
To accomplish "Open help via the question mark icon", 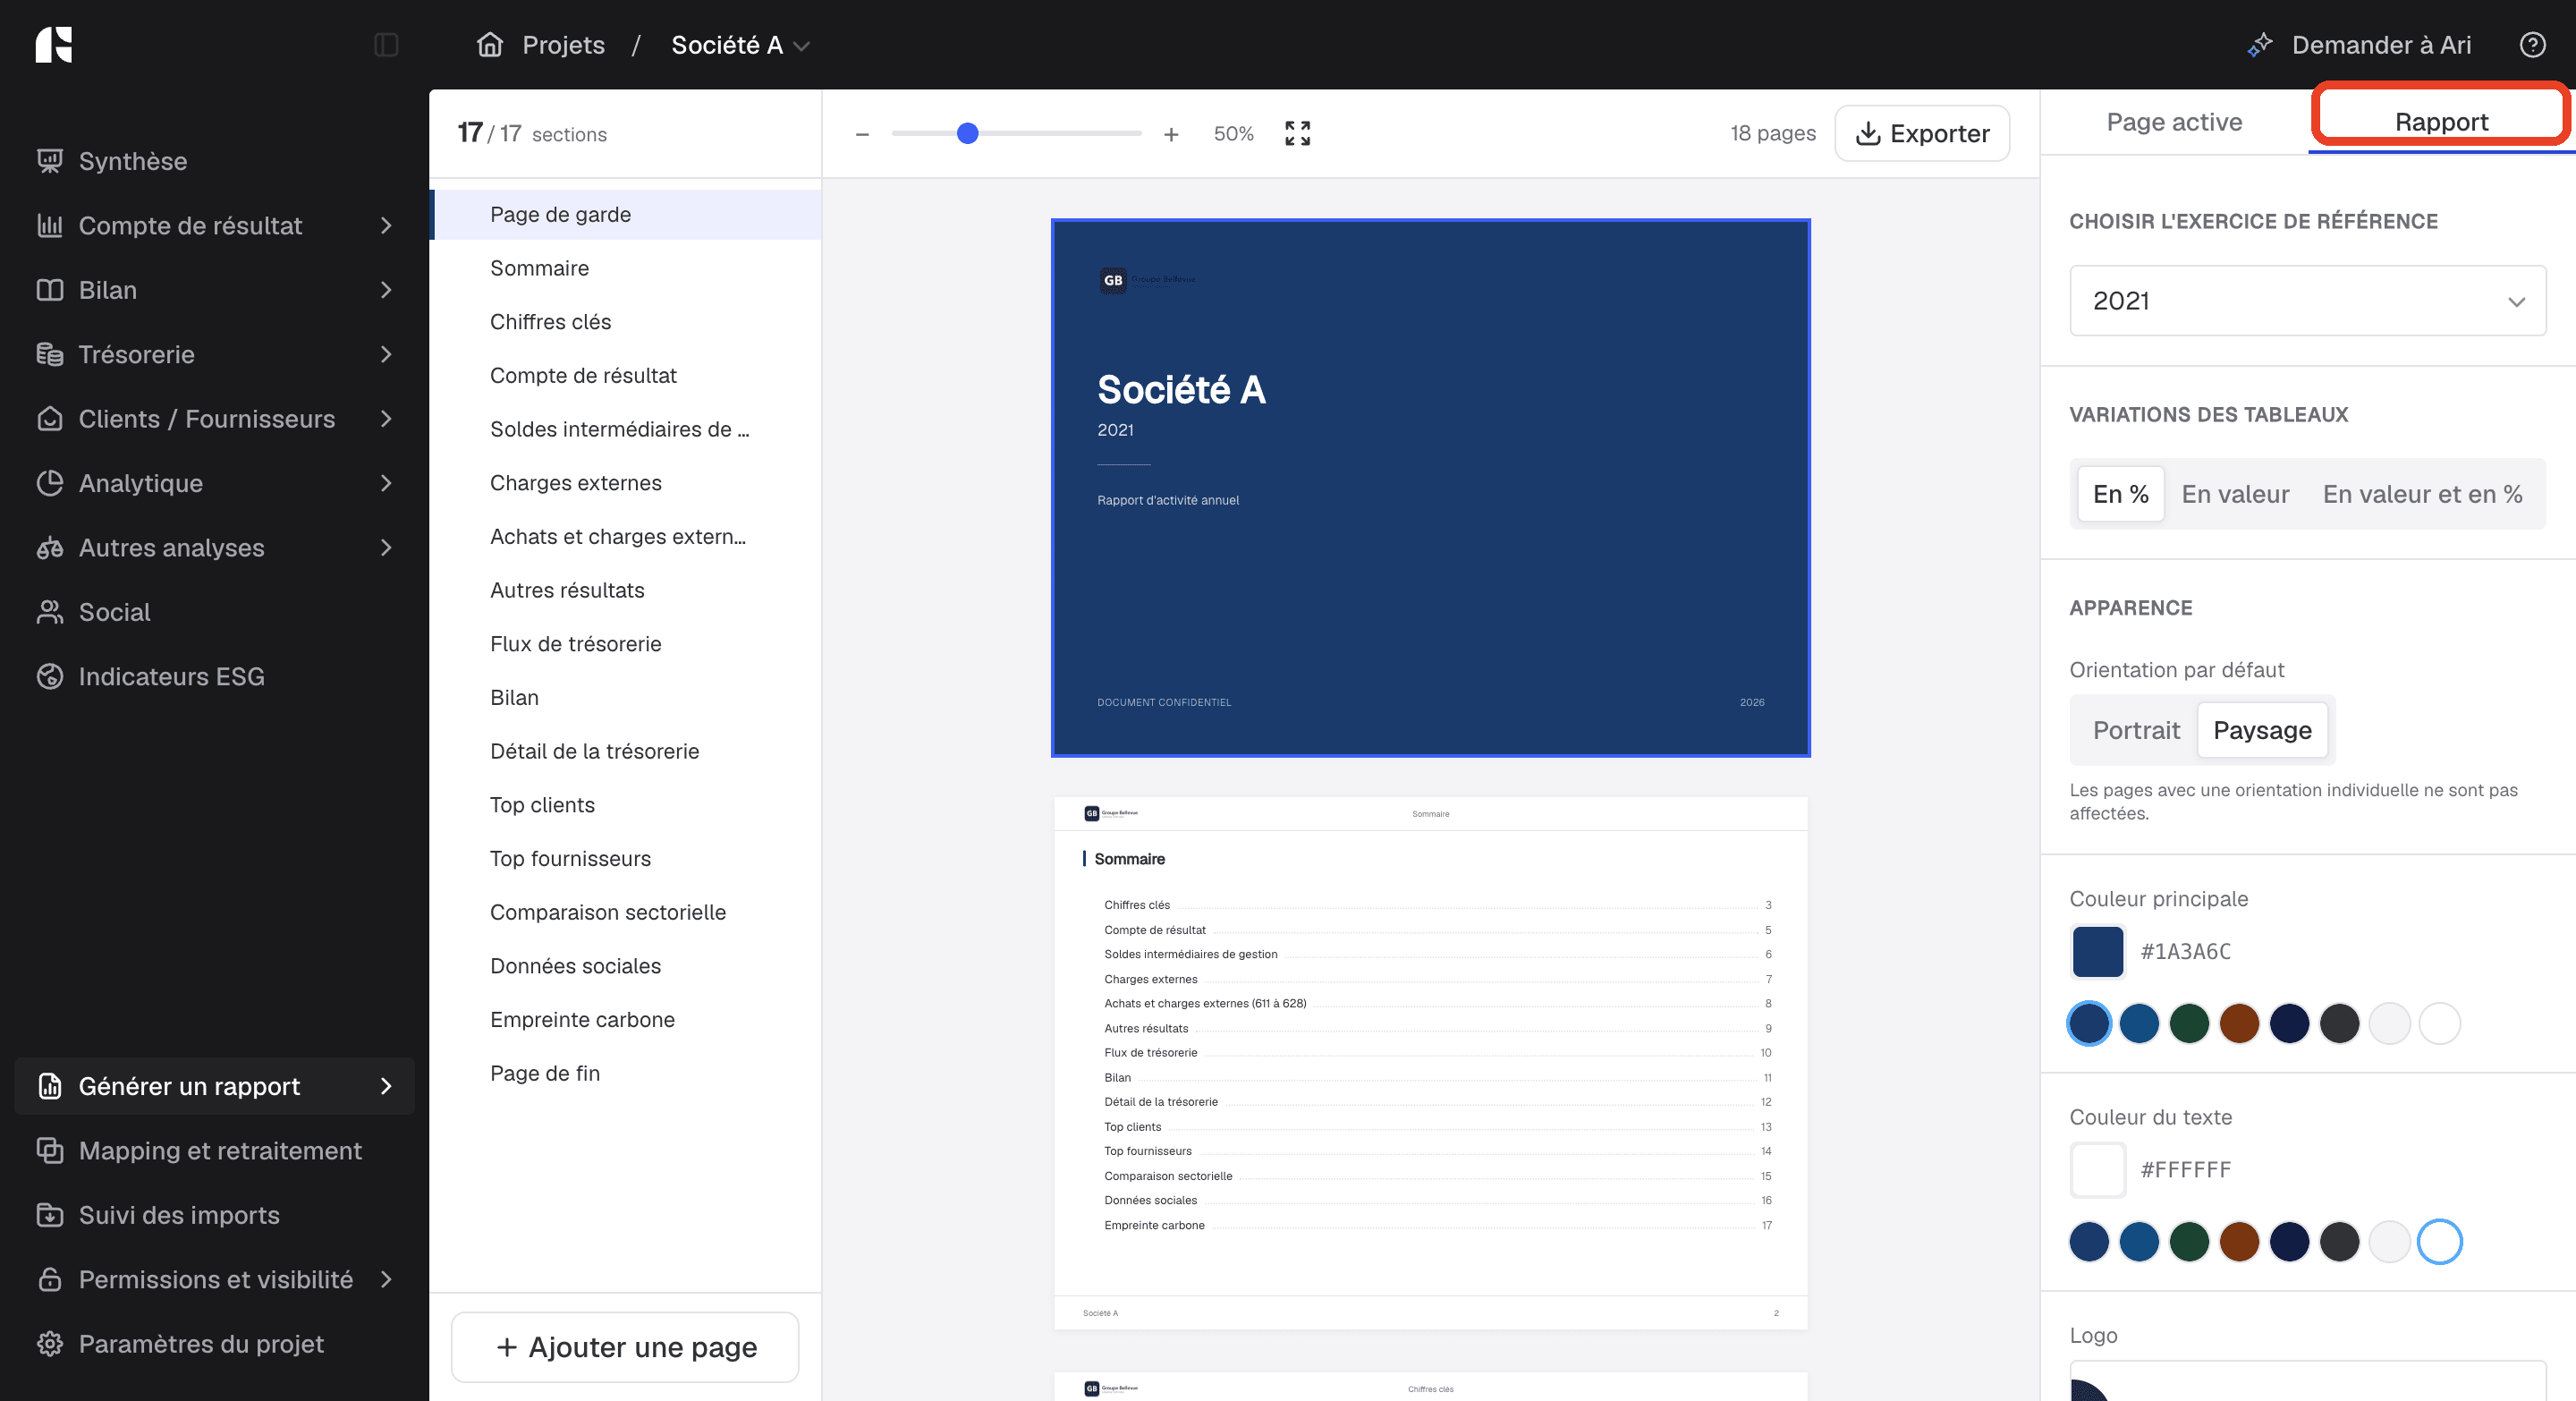I will click(2532, 45).
